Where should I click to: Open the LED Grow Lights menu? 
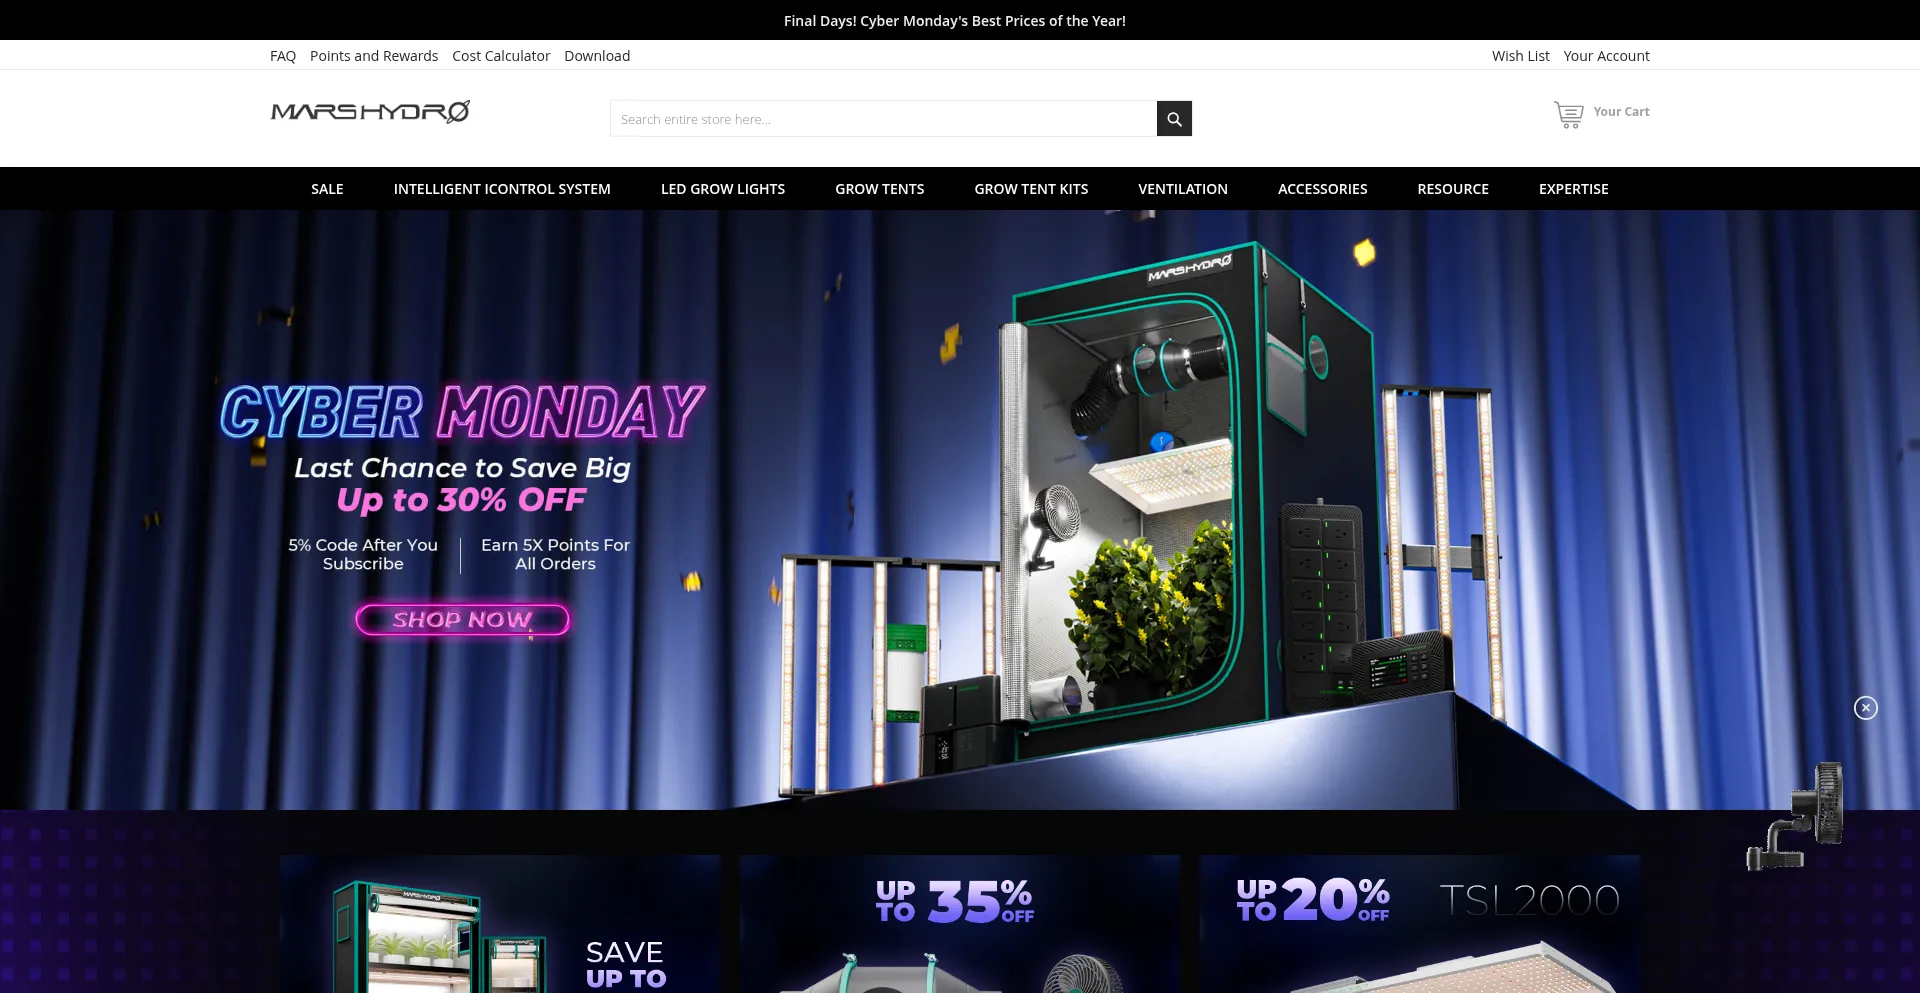coord(723,189)
